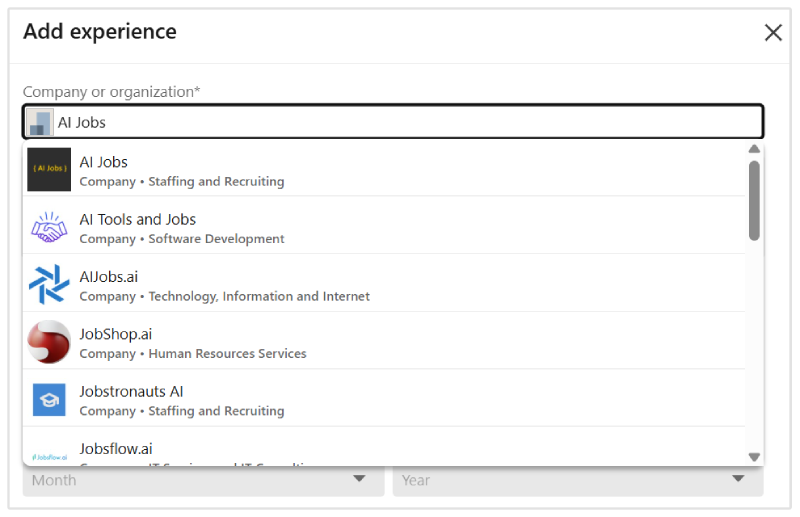Screen dimensions: 800x517
Task: Open the Month dropdown
Action: pos(203,480)
